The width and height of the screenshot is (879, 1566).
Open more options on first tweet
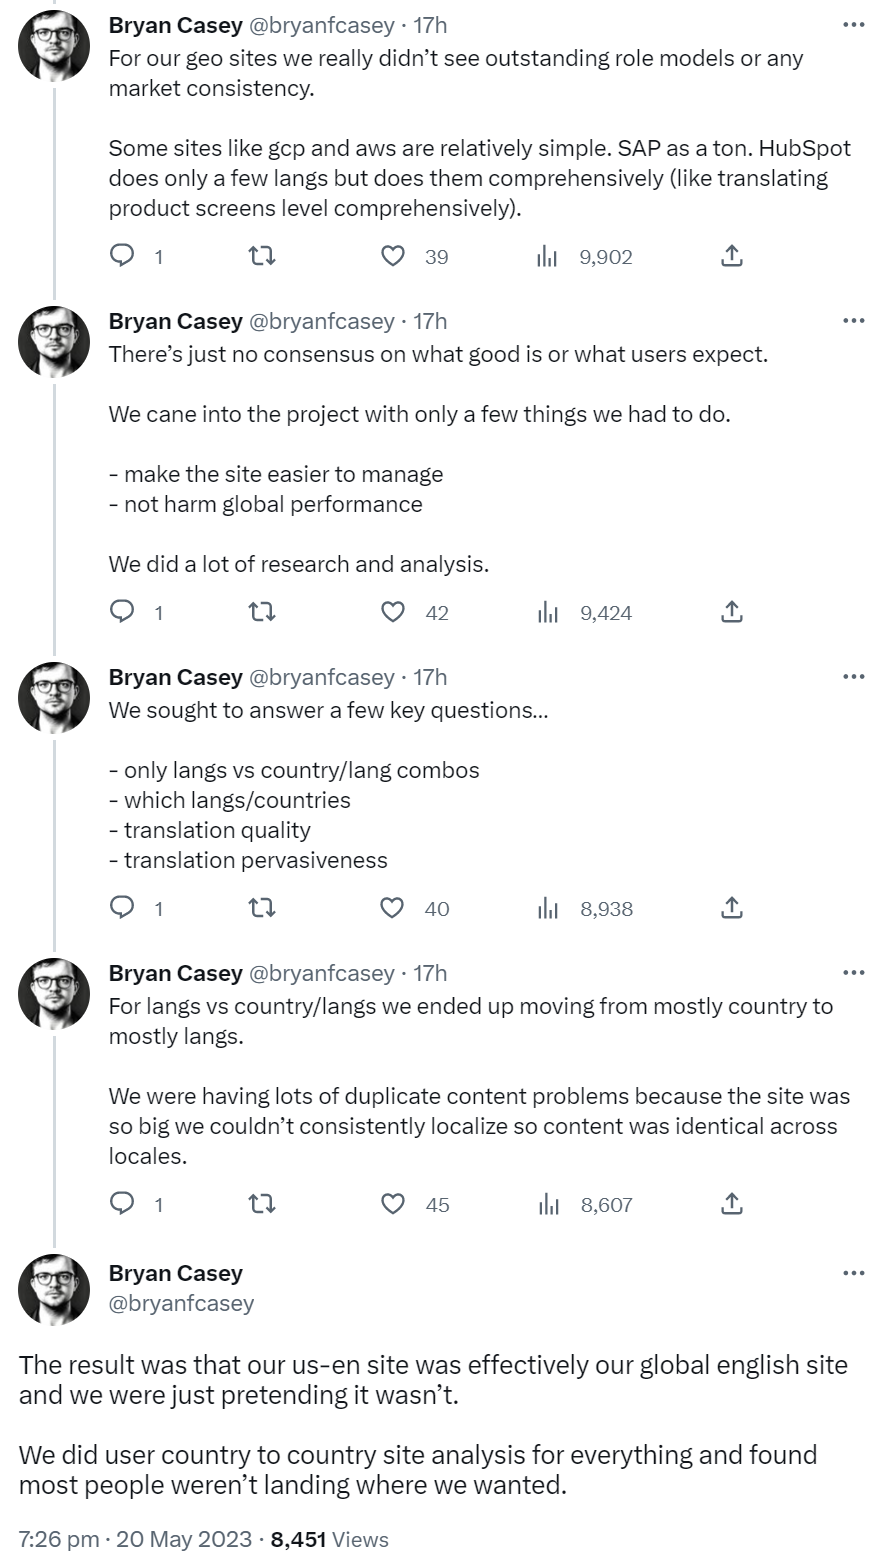coord(853,25)
